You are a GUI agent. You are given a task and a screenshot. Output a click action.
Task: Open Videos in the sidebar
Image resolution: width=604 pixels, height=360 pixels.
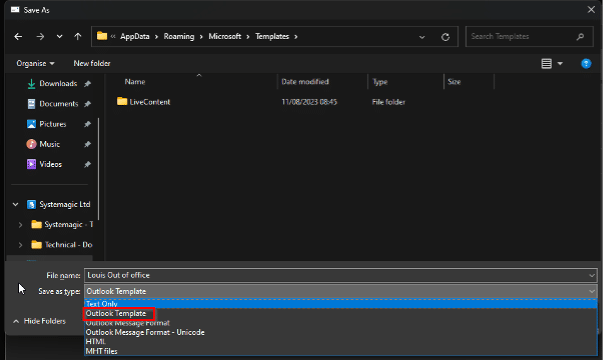click(50, 164)
